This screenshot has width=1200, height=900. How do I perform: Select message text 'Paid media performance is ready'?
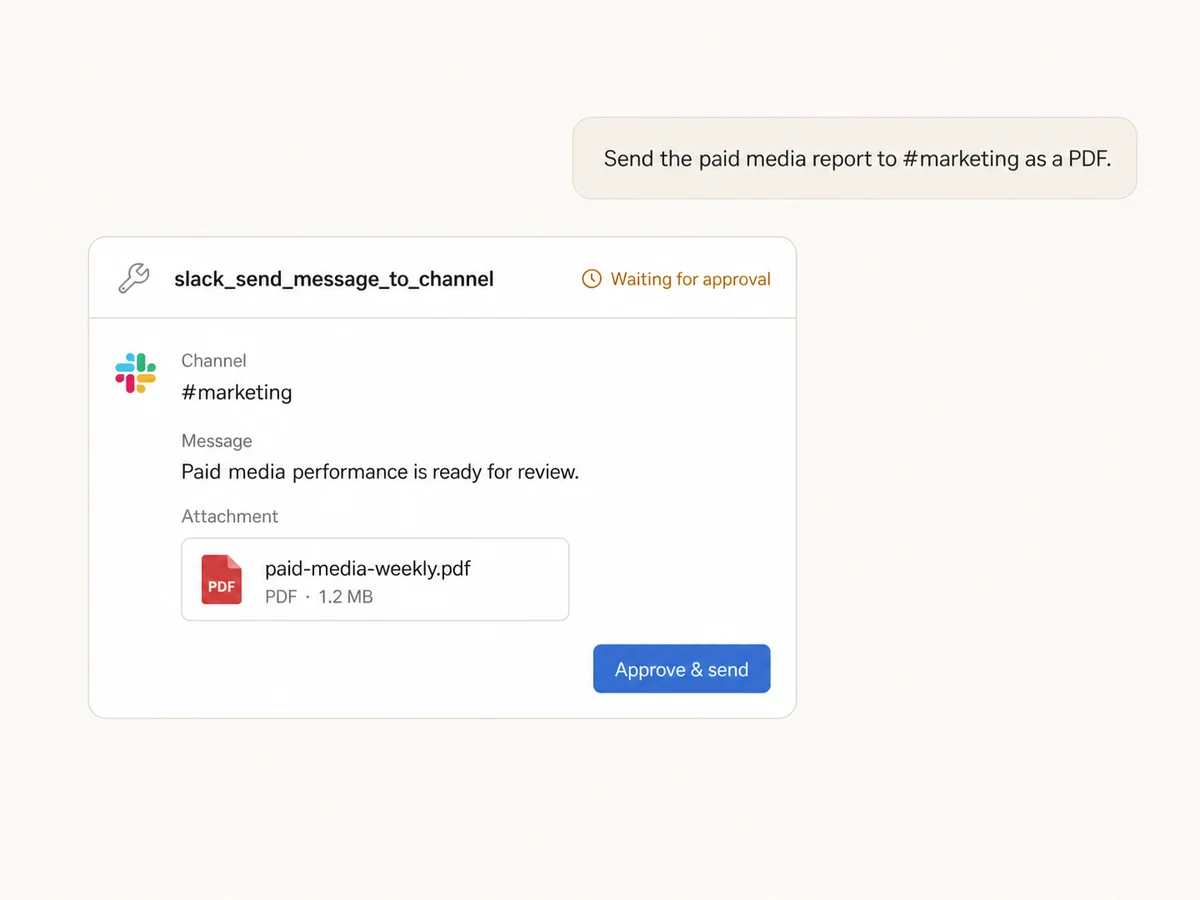pyautogui.click(x=332, y=472)
